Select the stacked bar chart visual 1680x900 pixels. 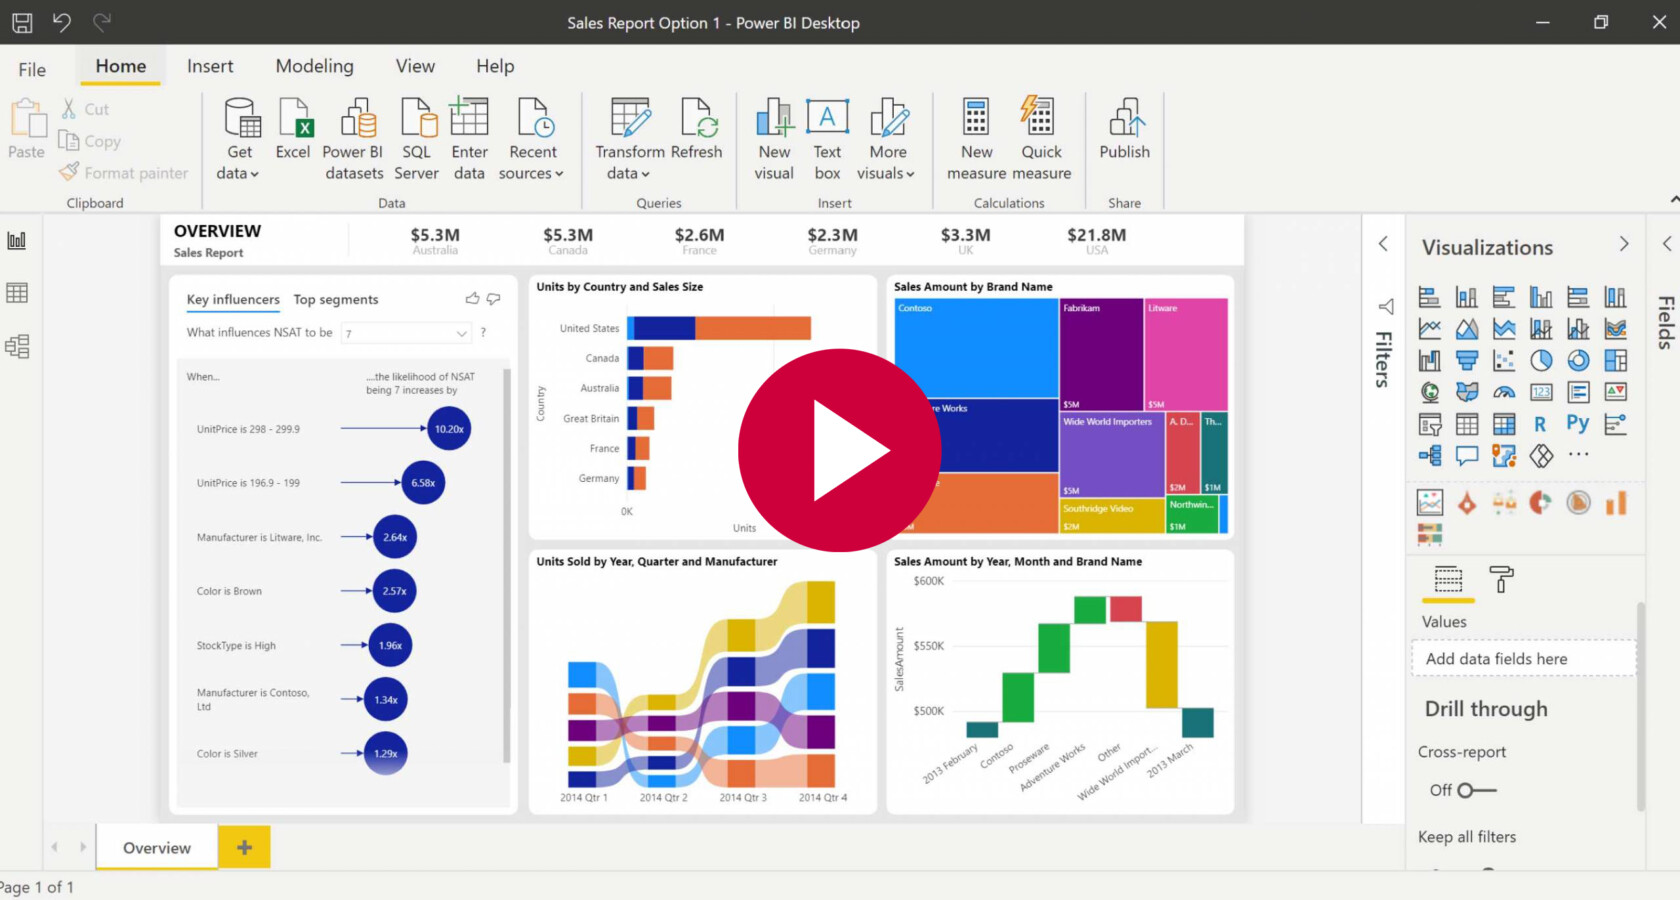click(1429, 297)
